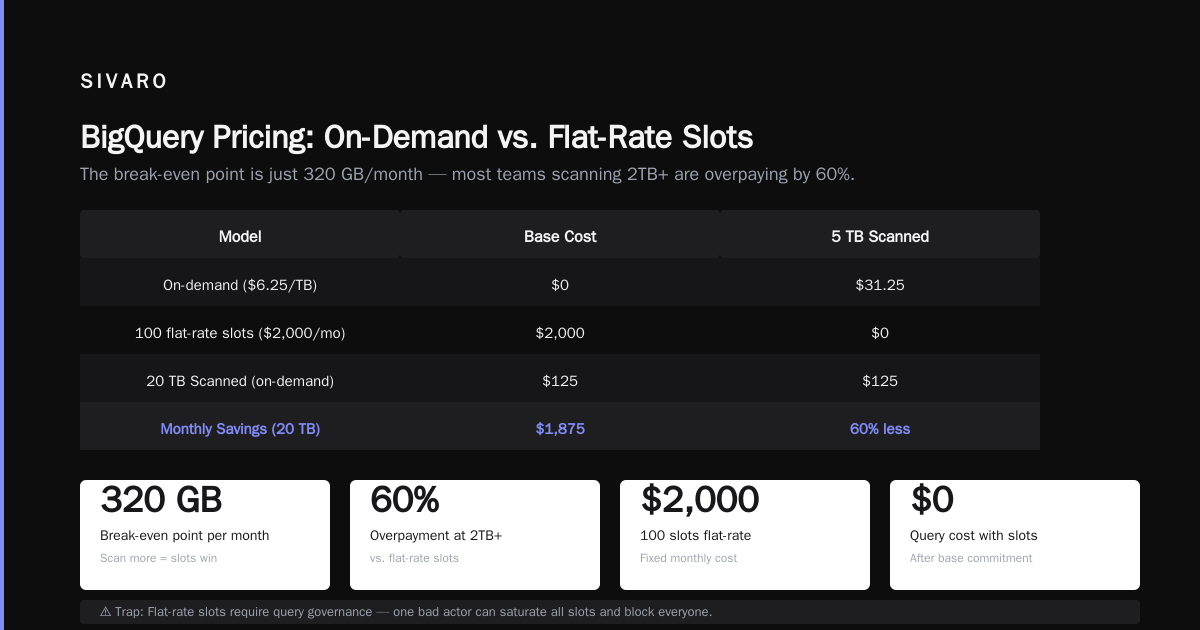The image size is (1200, 630).
Task: Click the On-demand ($6.25/TB) row label
Action: point(240,285)
